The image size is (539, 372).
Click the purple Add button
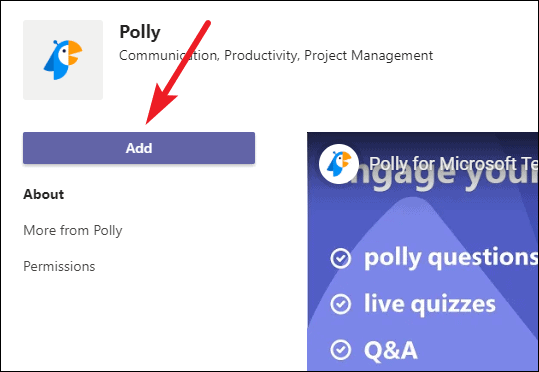click(x=139, y=148)
